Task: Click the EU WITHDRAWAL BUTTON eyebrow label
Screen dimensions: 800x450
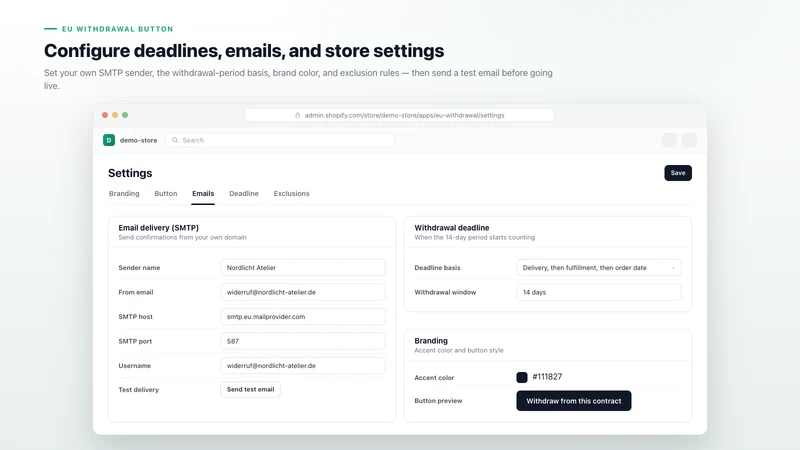Action: click(117, 29)
